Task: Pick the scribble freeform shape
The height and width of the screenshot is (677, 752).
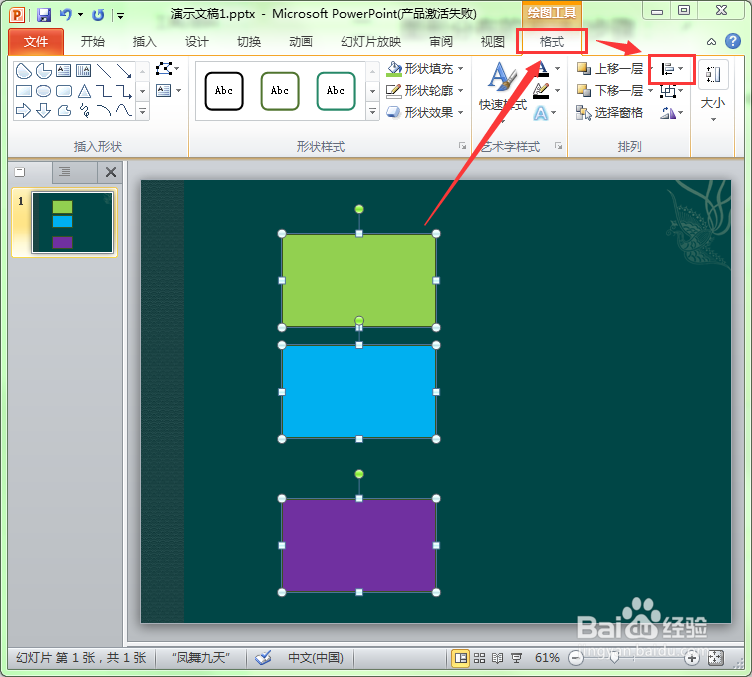Action: [84, 111]
